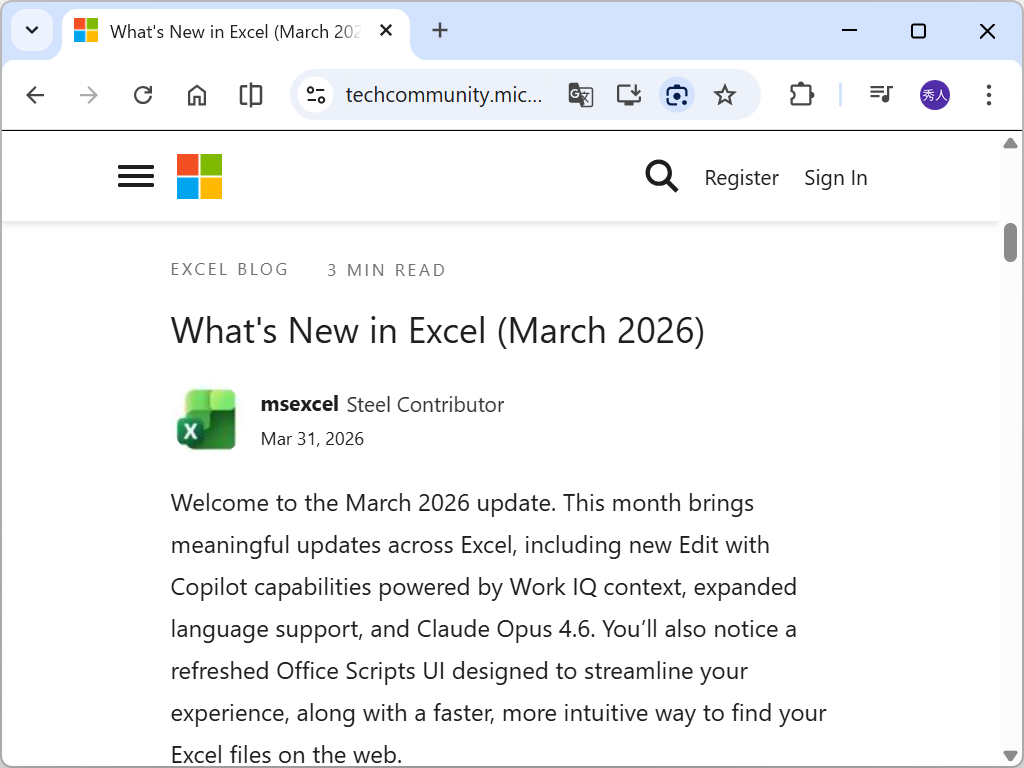Viewport: 1024px width, 768px height.
Task: Click the browser home icon
Action: point(196,95)
